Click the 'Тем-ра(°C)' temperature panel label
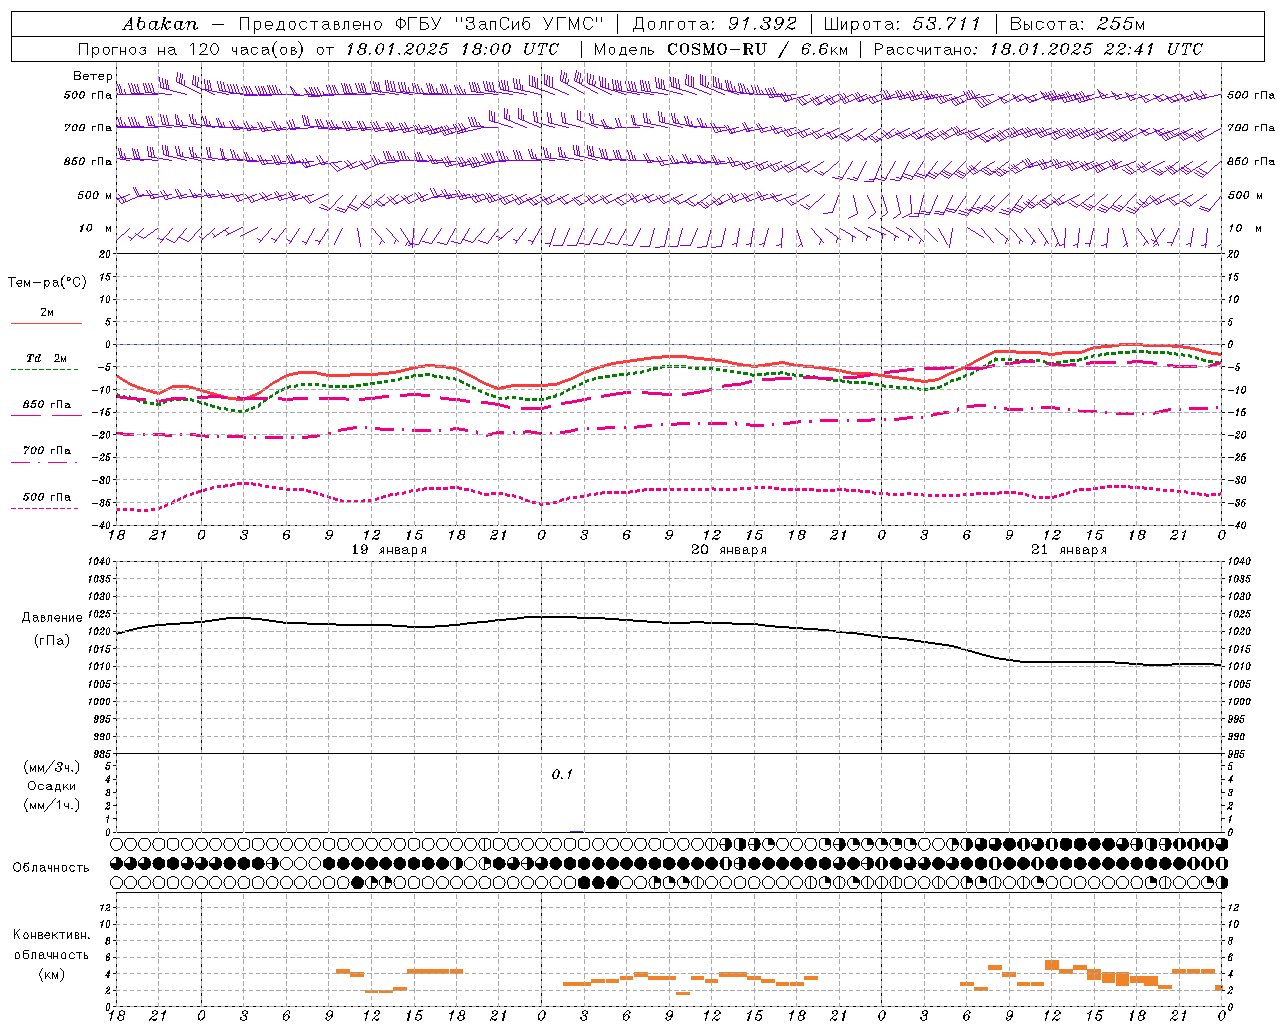This screenshot has width=1280, height=1024. click(47, 283)
